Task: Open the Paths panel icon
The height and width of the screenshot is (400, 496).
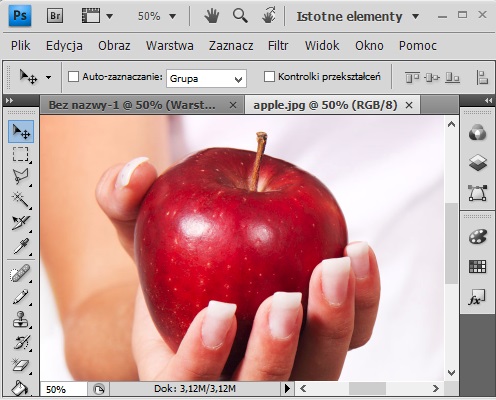Action: 477,193
